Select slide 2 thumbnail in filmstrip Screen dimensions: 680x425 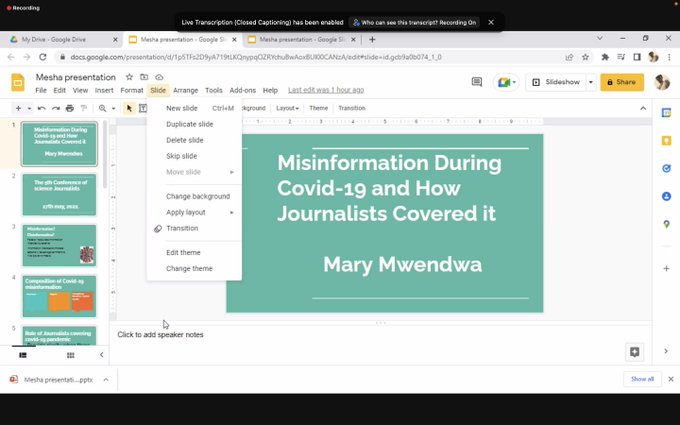[59, 195]
